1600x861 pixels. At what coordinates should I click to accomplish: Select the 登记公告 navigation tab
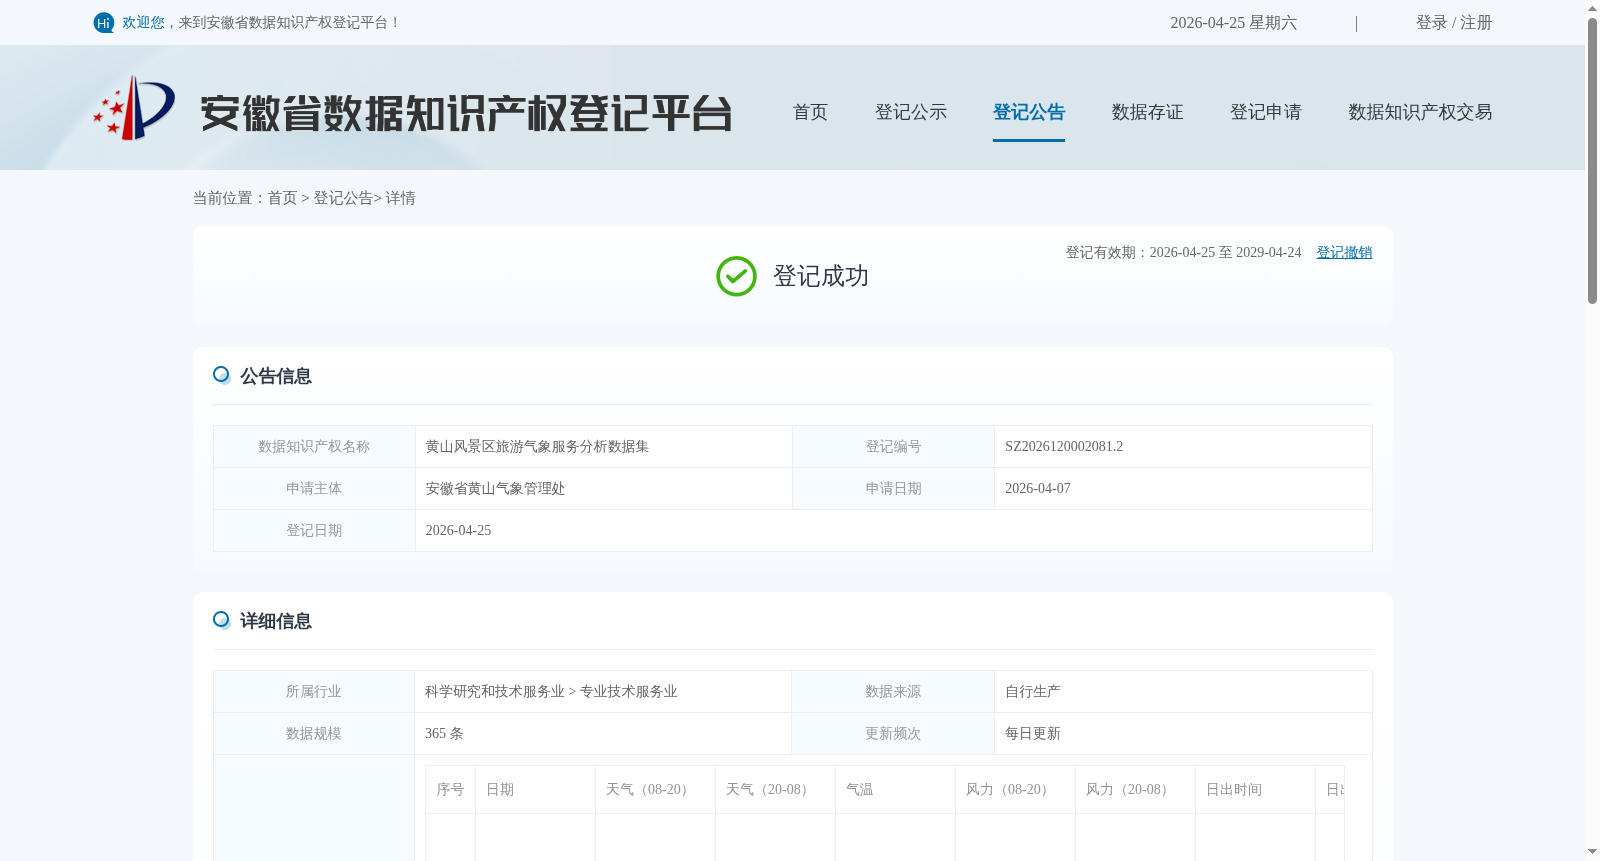click(x=1029, y=112)
